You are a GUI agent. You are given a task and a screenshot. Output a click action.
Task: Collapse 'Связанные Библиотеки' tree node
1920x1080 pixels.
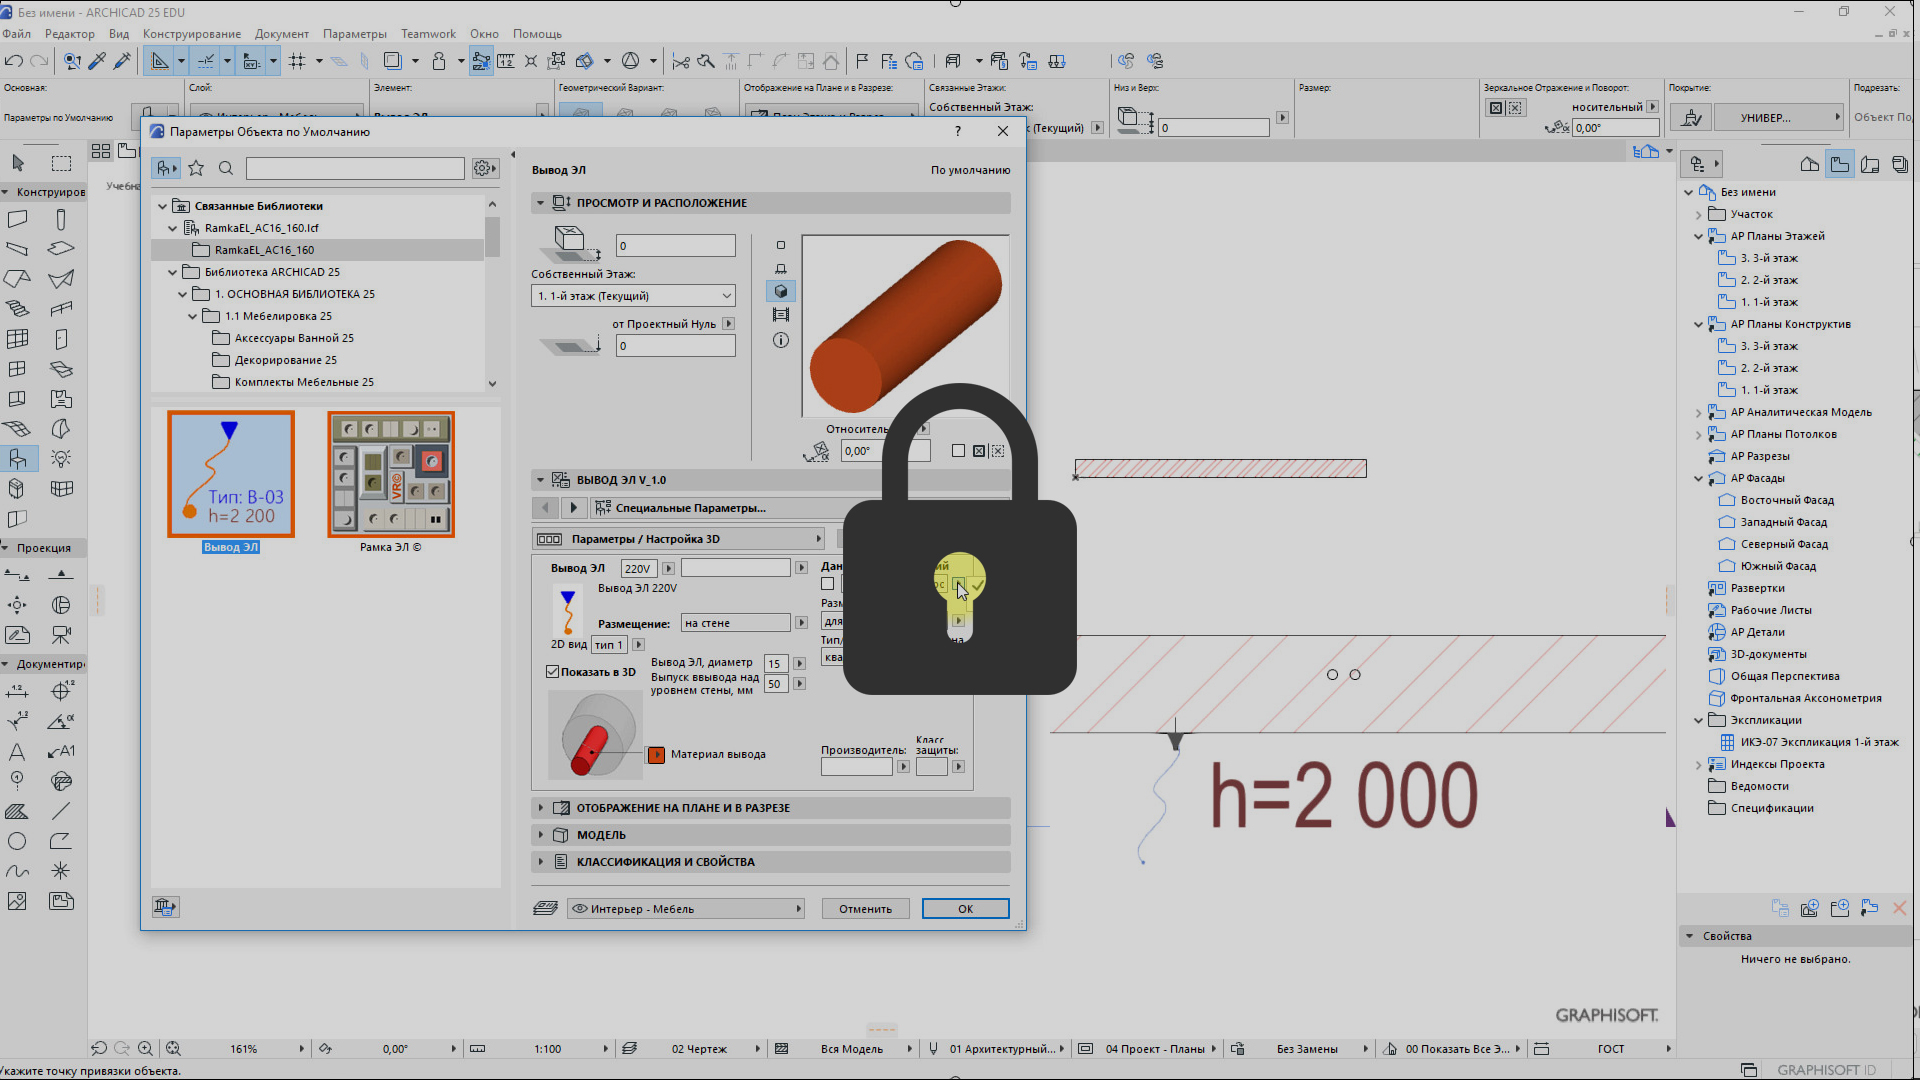[162, 206]
